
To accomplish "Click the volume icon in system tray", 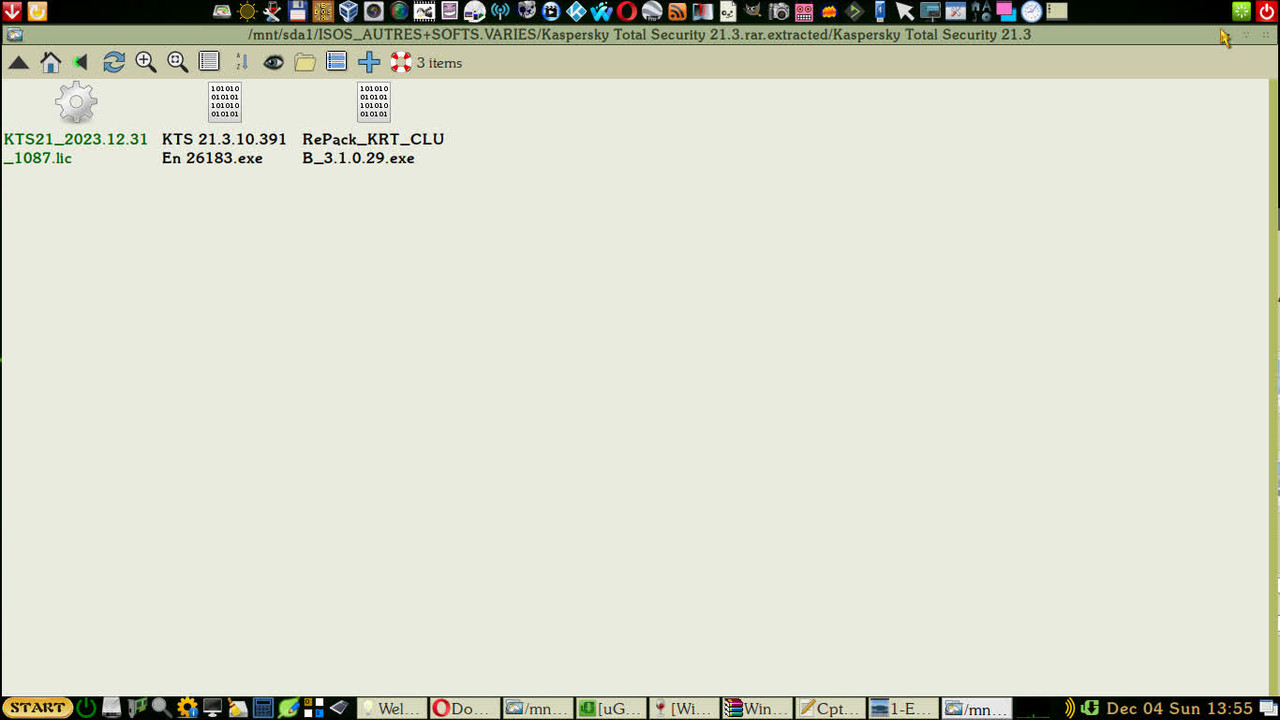I will point(1069,708).
